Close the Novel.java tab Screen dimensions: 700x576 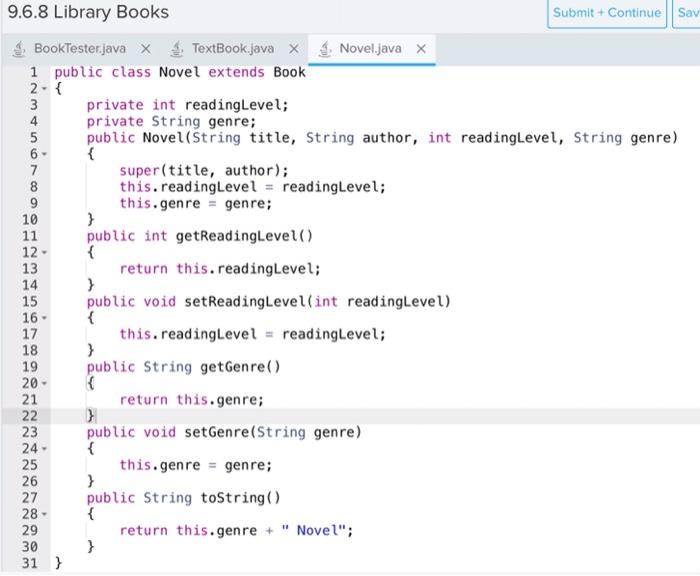(x=421, y=49)
